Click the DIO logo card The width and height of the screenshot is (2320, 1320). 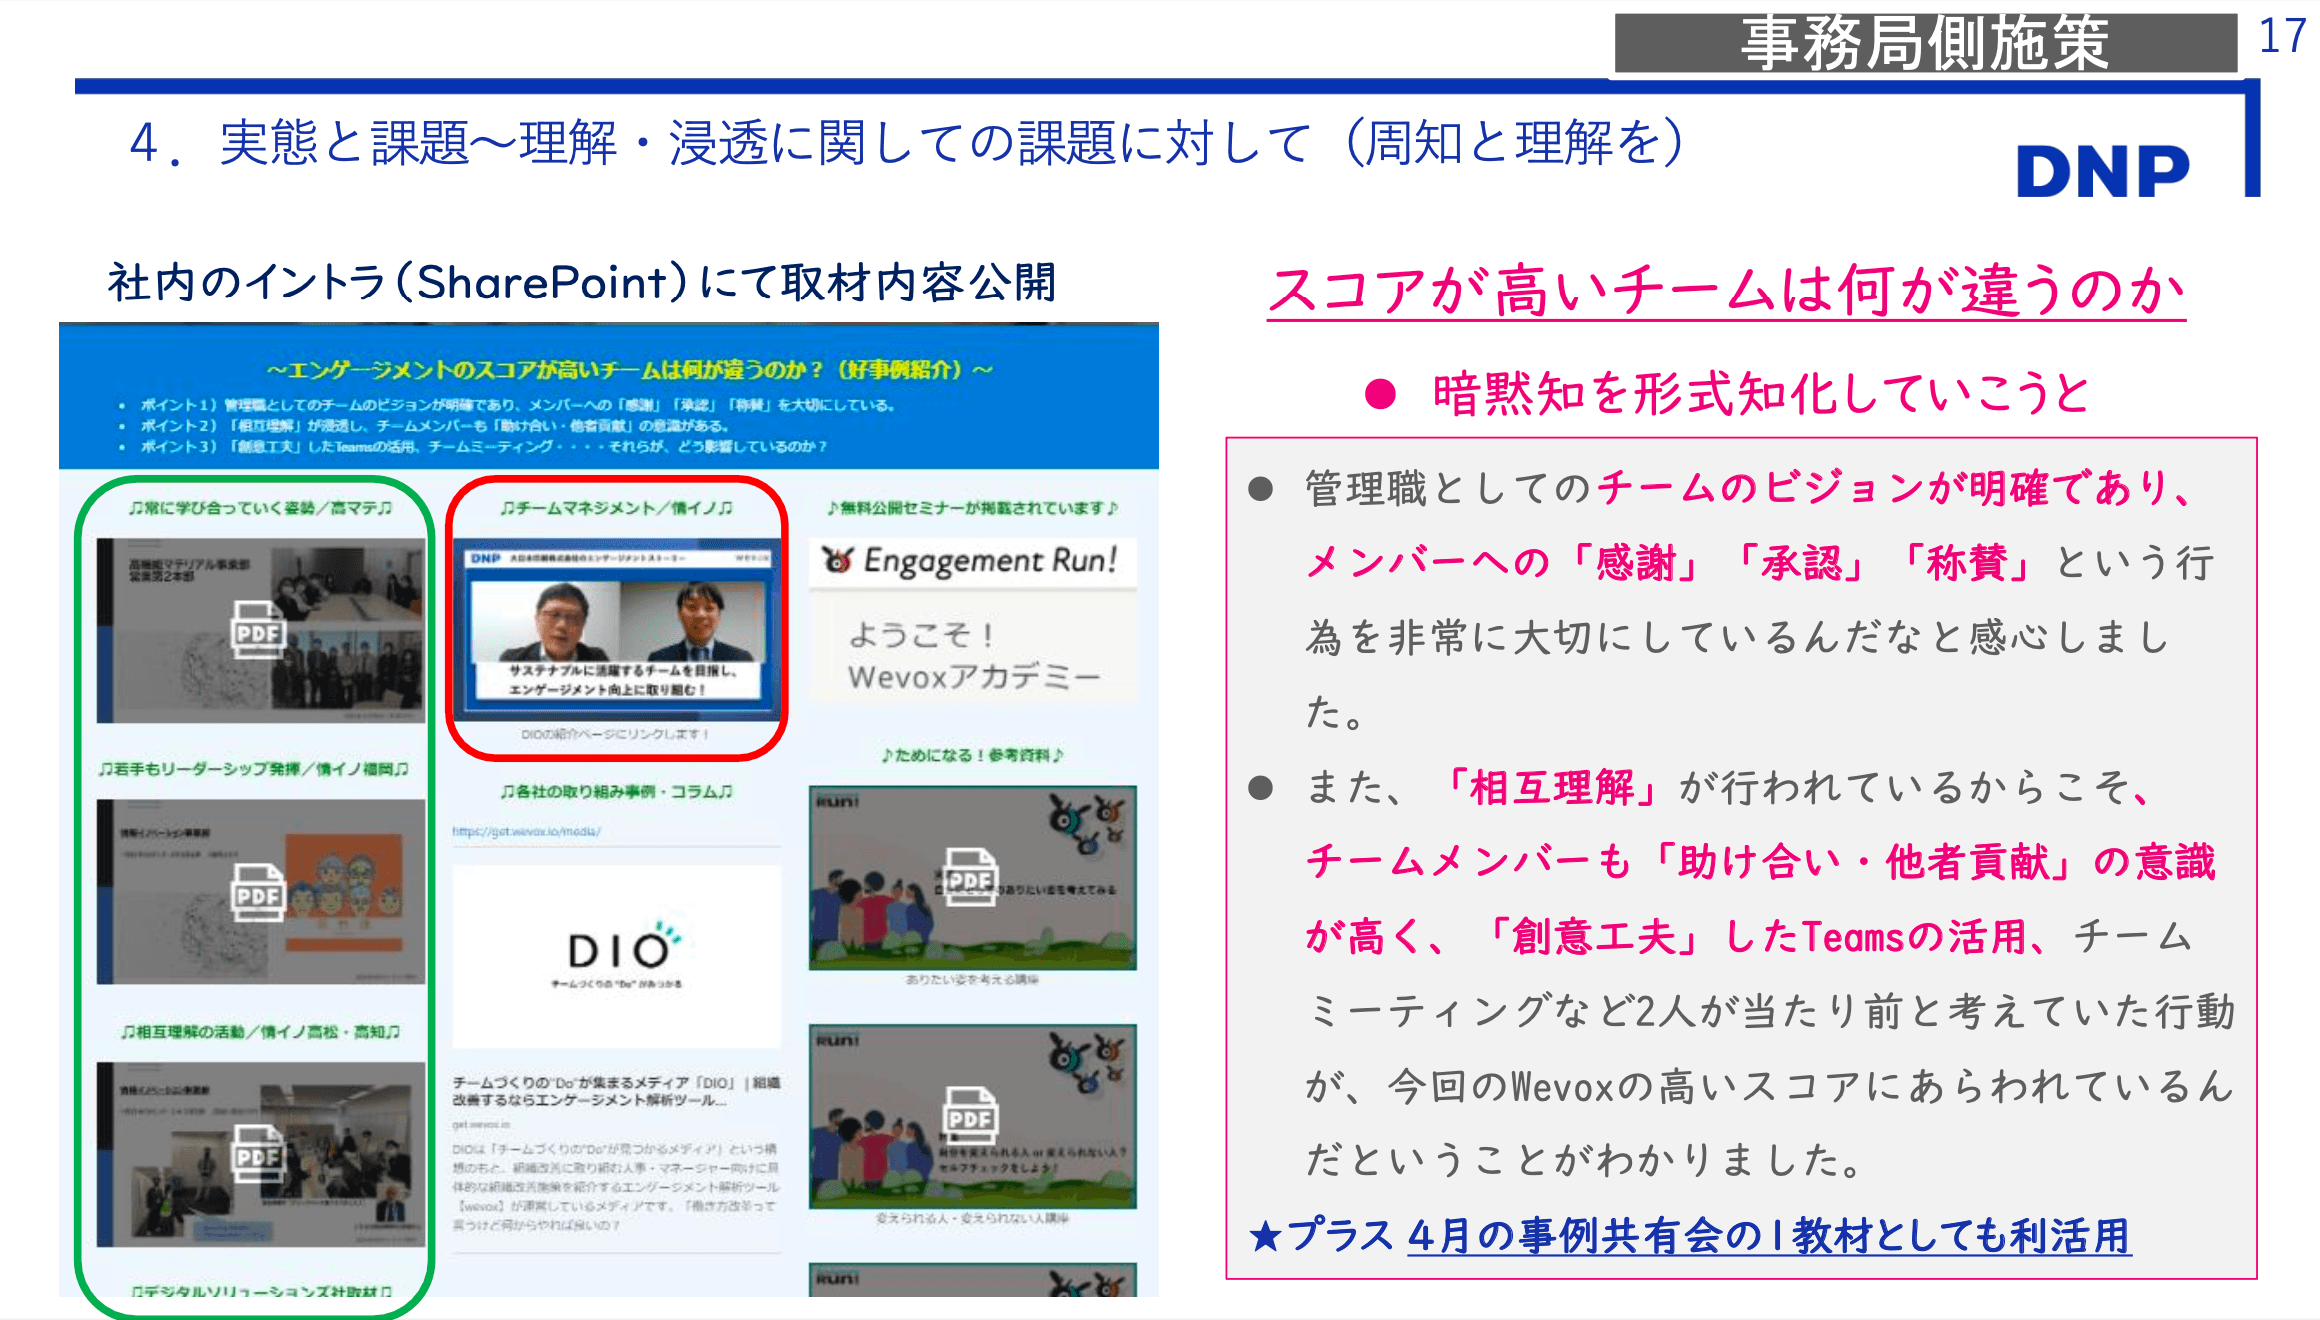click(616, 955)
